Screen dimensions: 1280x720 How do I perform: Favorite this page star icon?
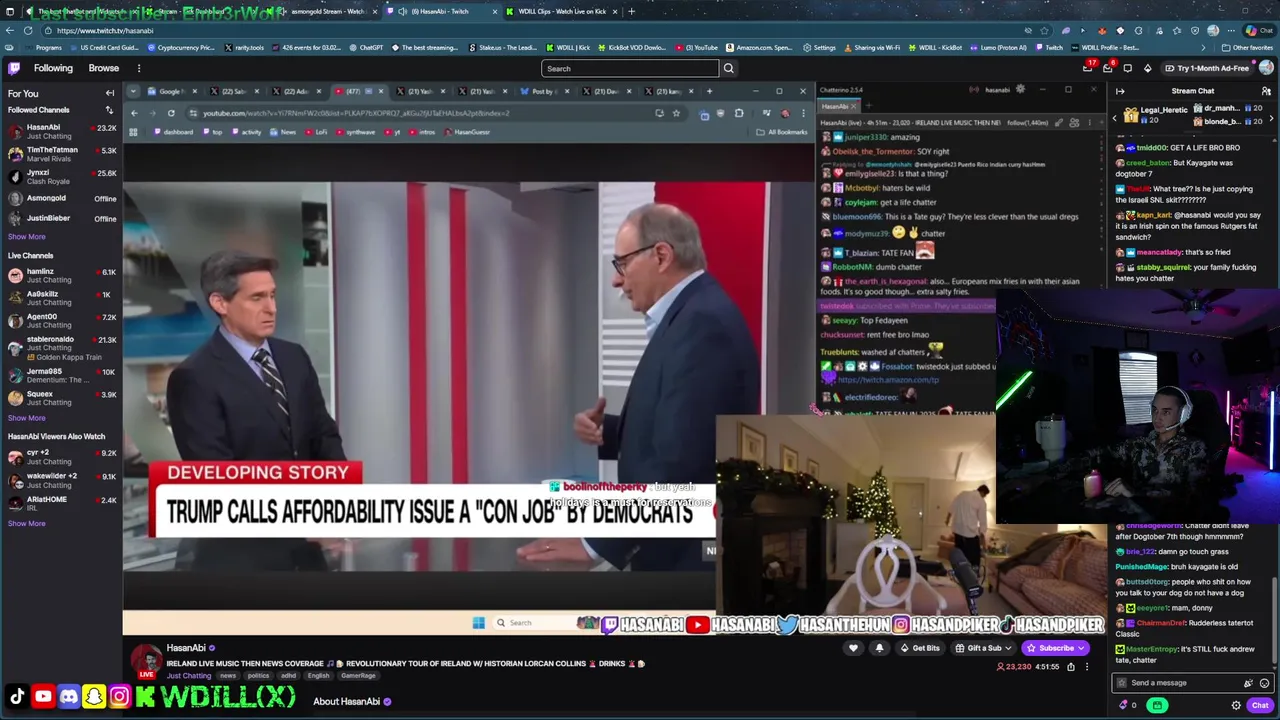pyautogui.click(x=1046, y=30)
